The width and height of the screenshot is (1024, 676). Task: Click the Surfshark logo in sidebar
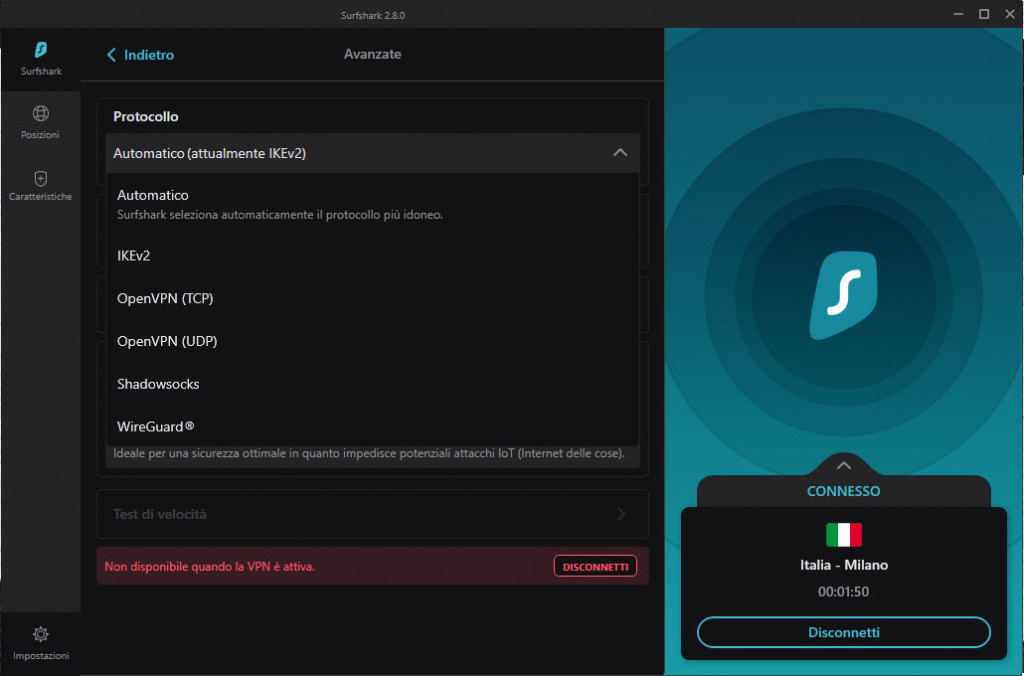coord(40,50)
